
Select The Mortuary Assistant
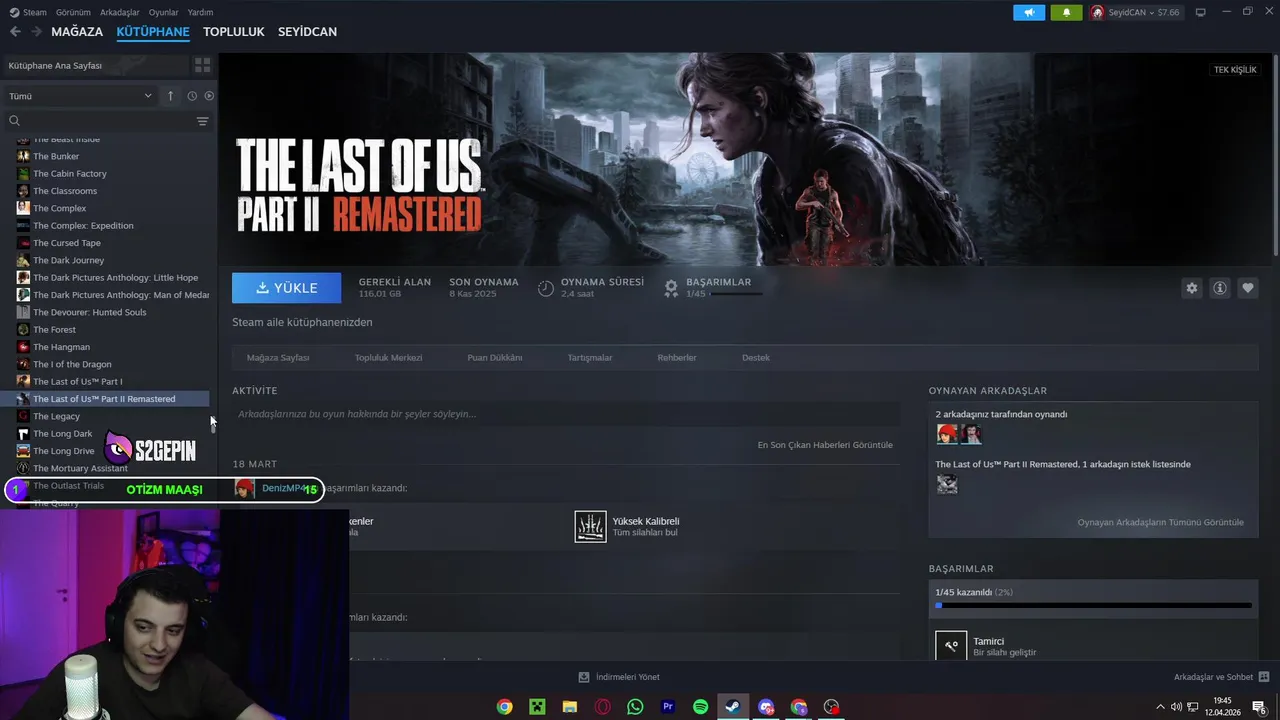[x=80, y=468]
